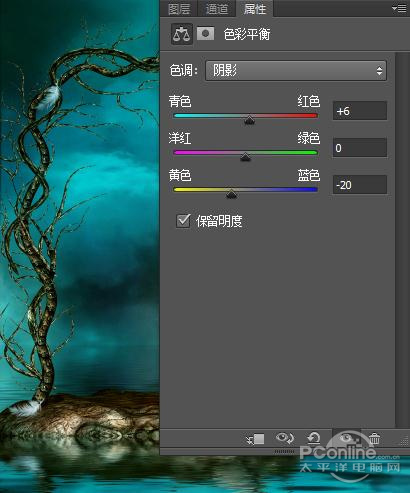This screenshot has width=410, height=493.
Task: Click the magenta-green value field showing 0
Action: point(360,148)
